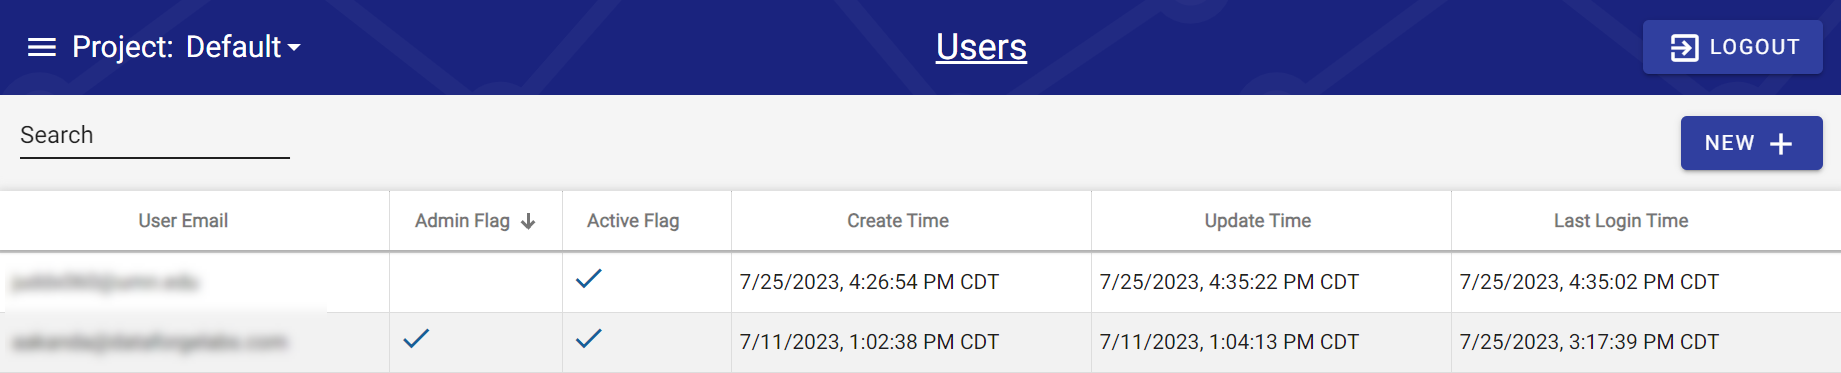The height and width of the screenshot is (373, 1841).
Task: Sort by the Active Flag column
Action: click(x=633, y=221)
